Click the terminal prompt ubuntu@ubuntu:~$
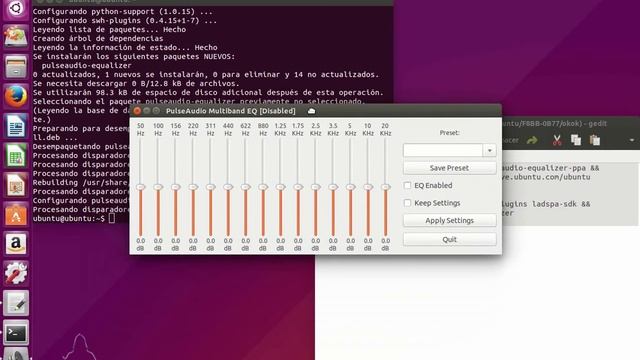The height and width of the screenshot is (360, 640). coord(69,218)
